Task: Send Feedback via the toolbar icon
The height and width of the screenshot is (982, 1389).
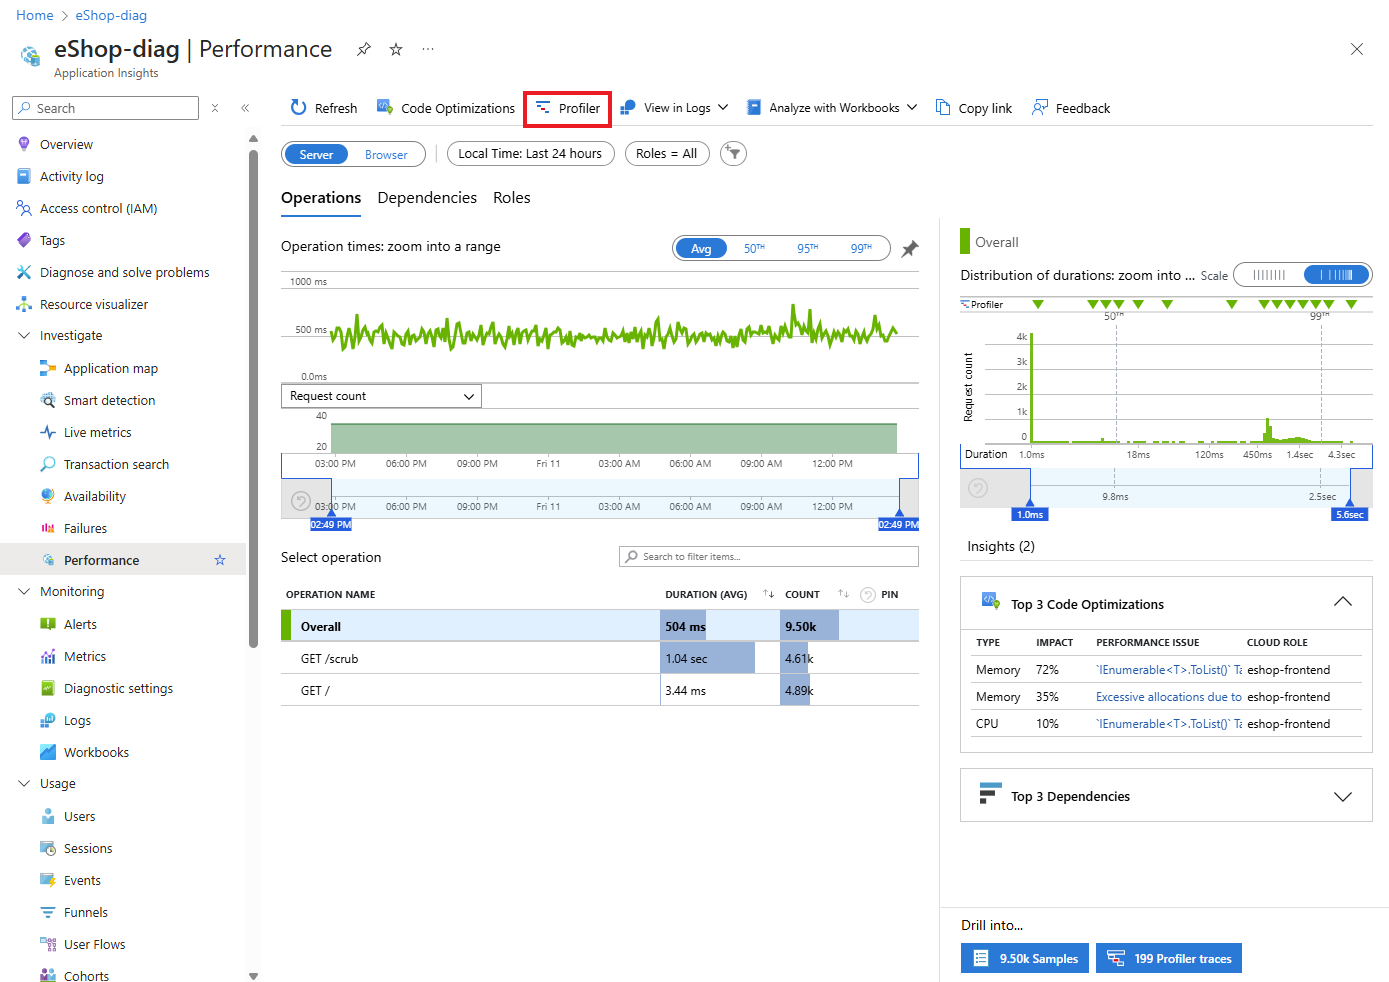Action: coord(1070,107)
